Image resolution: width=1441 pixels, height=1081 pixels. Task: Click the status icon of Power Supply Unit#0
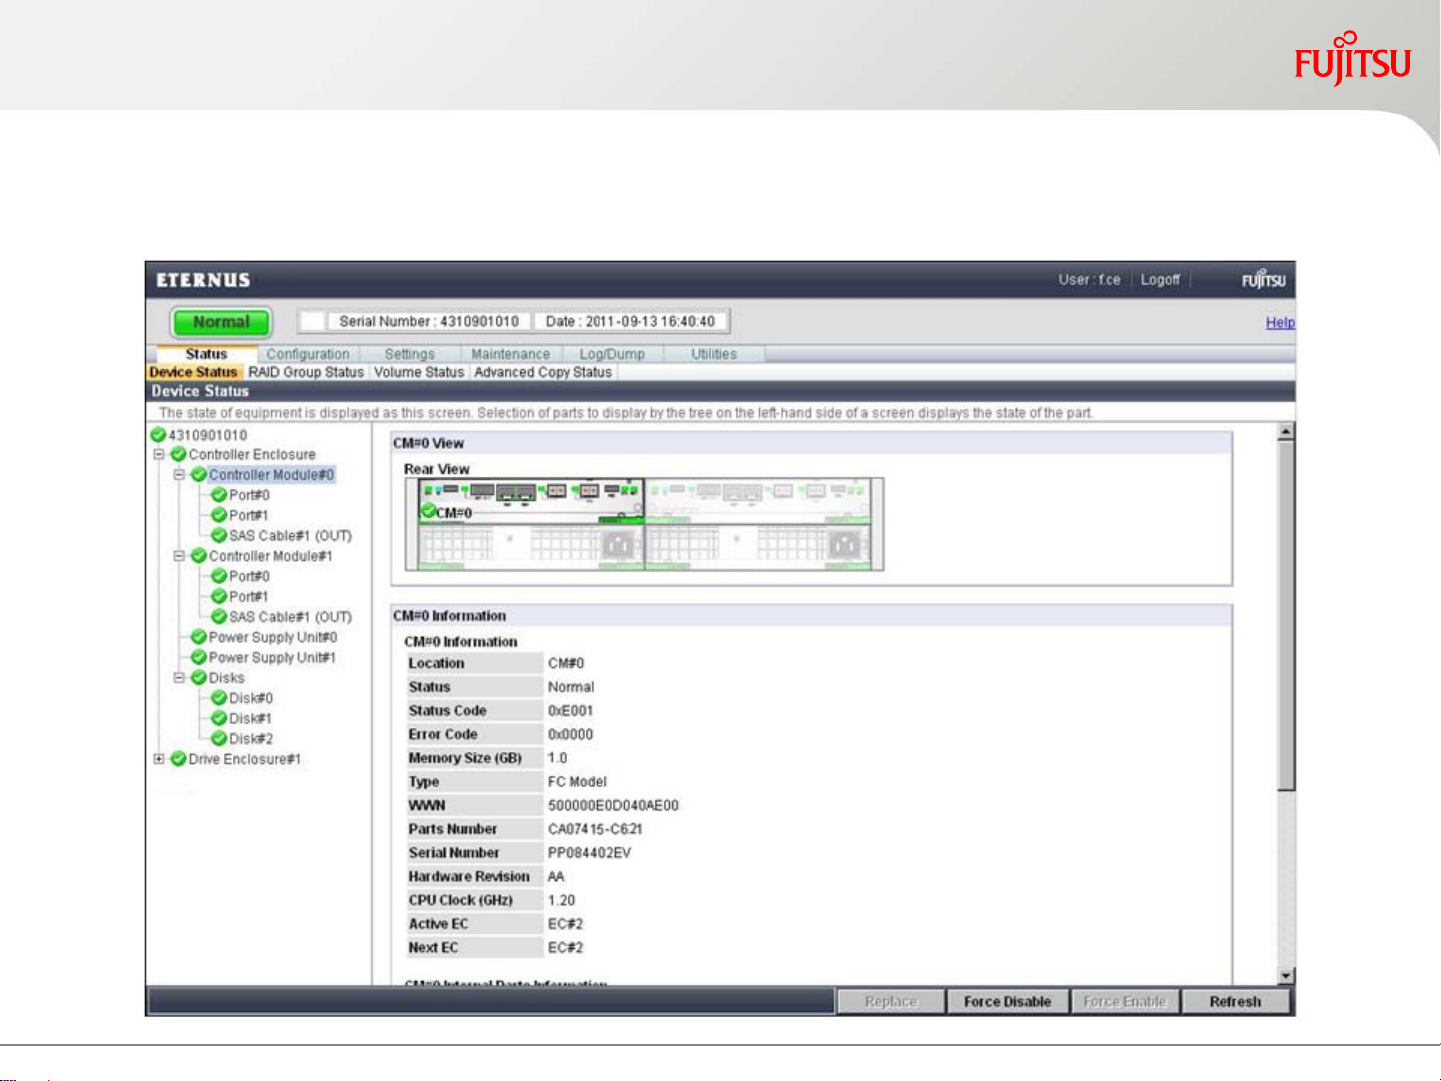[x=199, y=637]
